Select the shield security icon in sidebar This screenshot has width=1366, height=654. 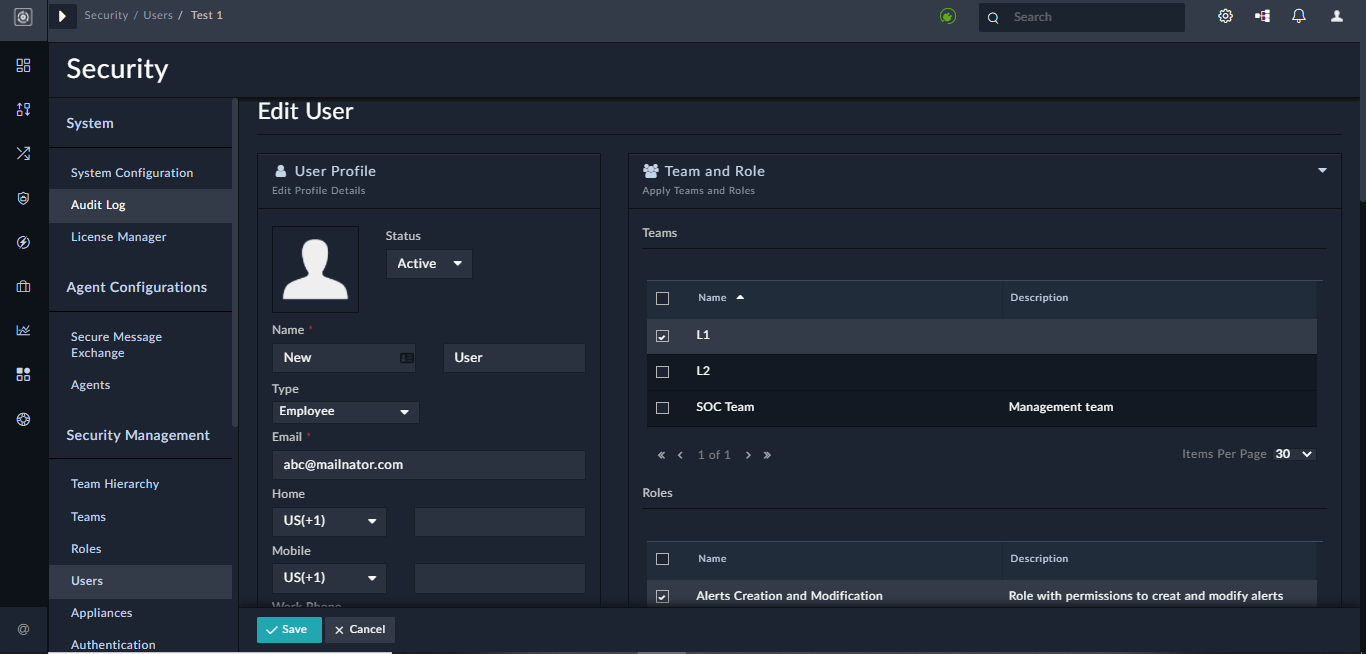23,198
